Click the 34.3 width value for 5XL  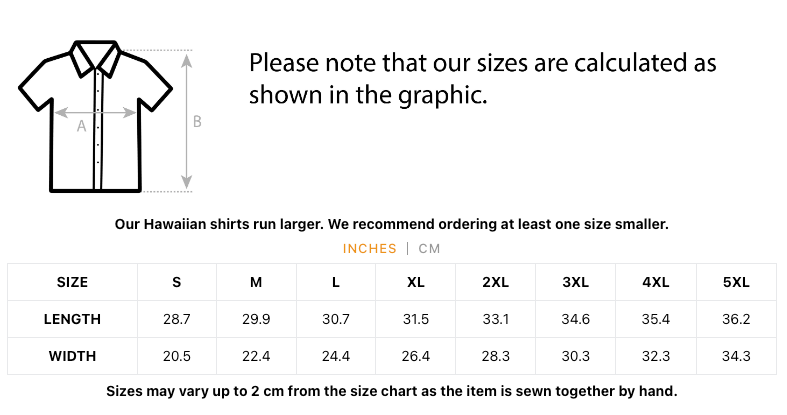click(x=736, y=356)
